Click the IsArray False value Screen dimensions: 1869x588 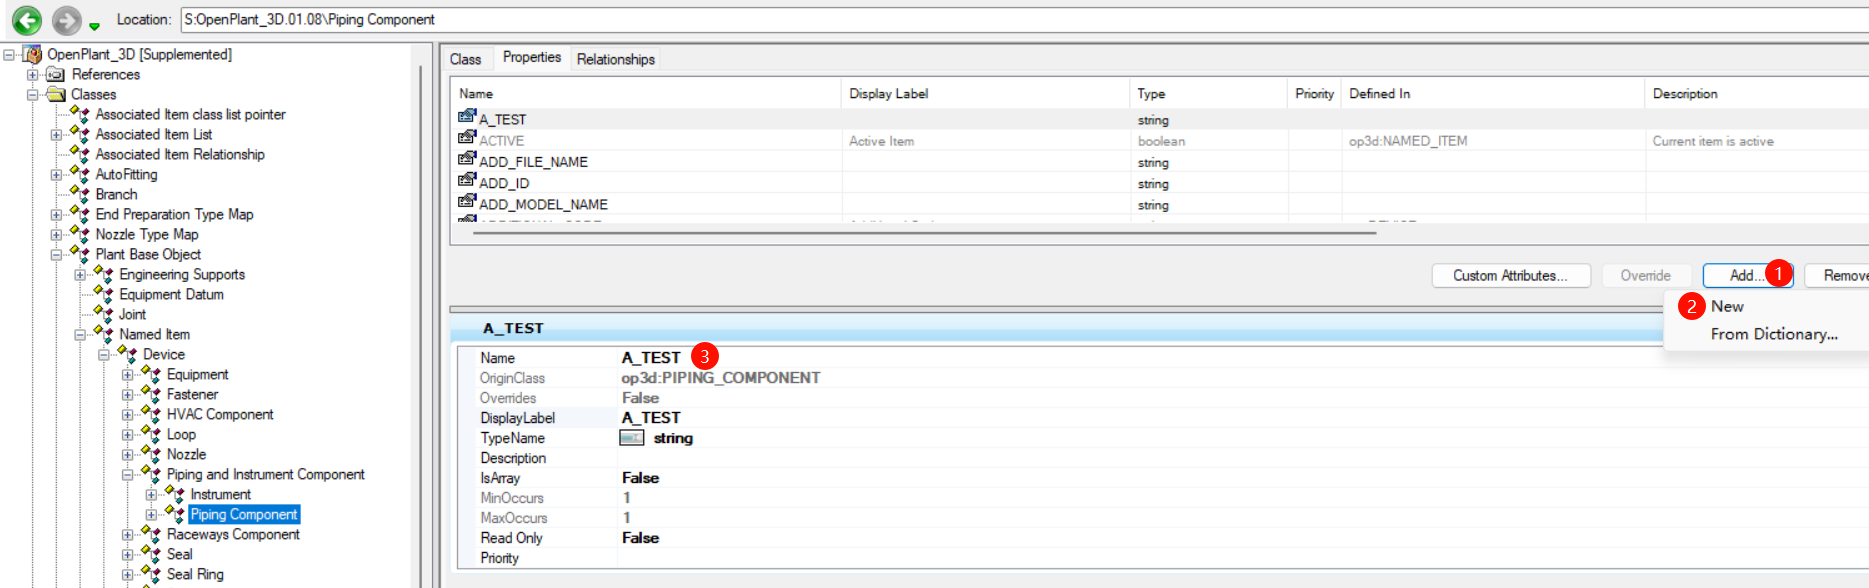point(640,478)
